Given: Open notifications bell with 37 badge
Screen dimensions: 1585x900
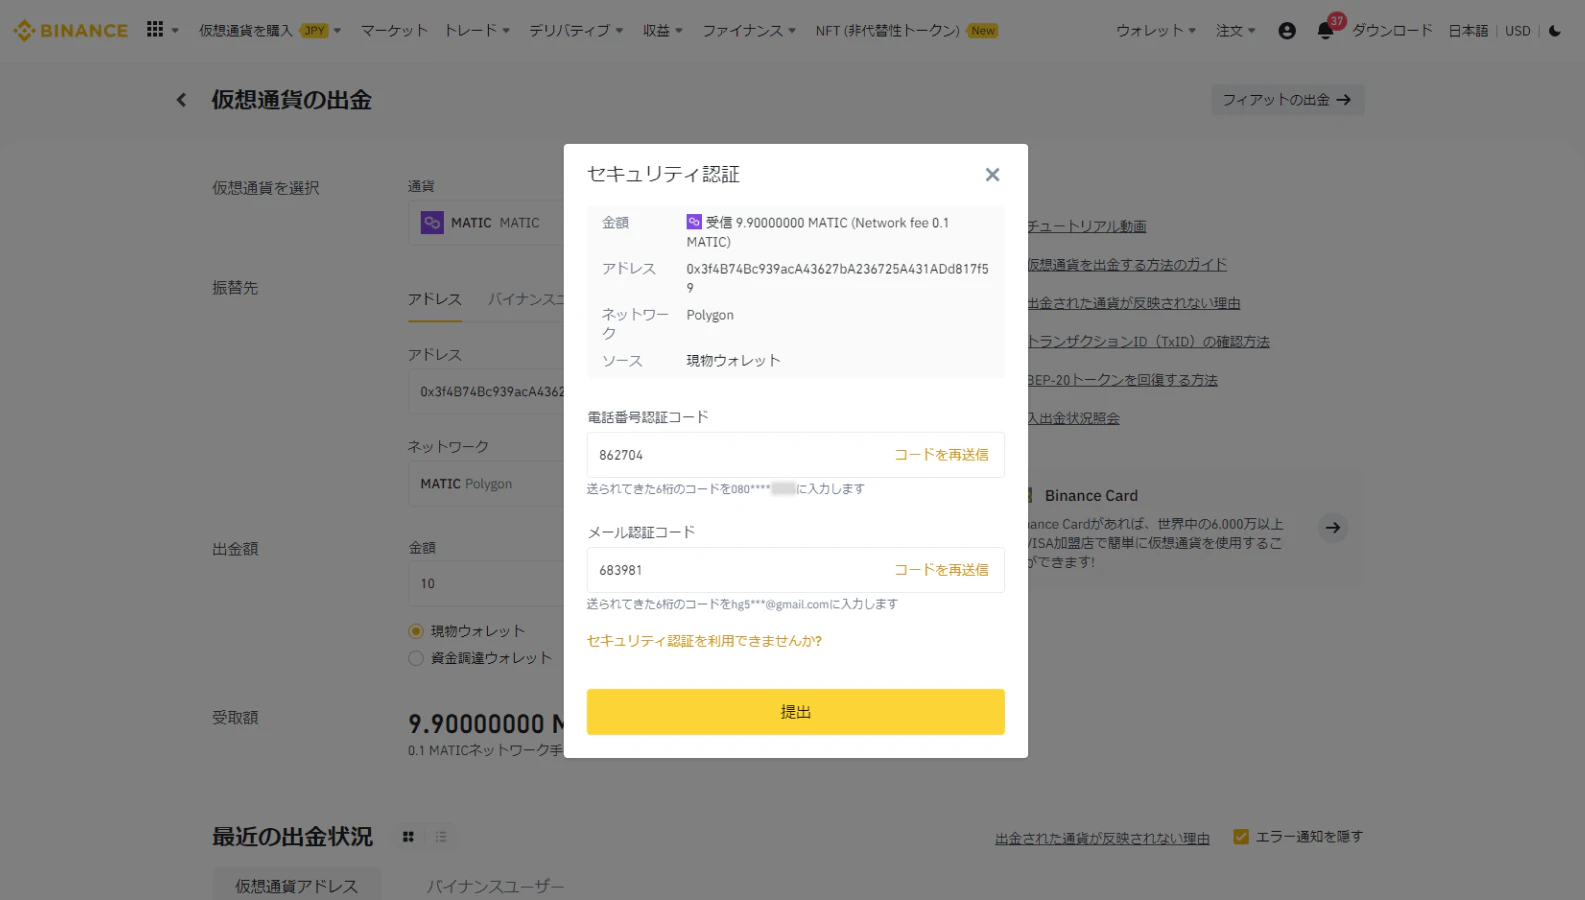Looking at the screenshot, I should click(1326, 30).
